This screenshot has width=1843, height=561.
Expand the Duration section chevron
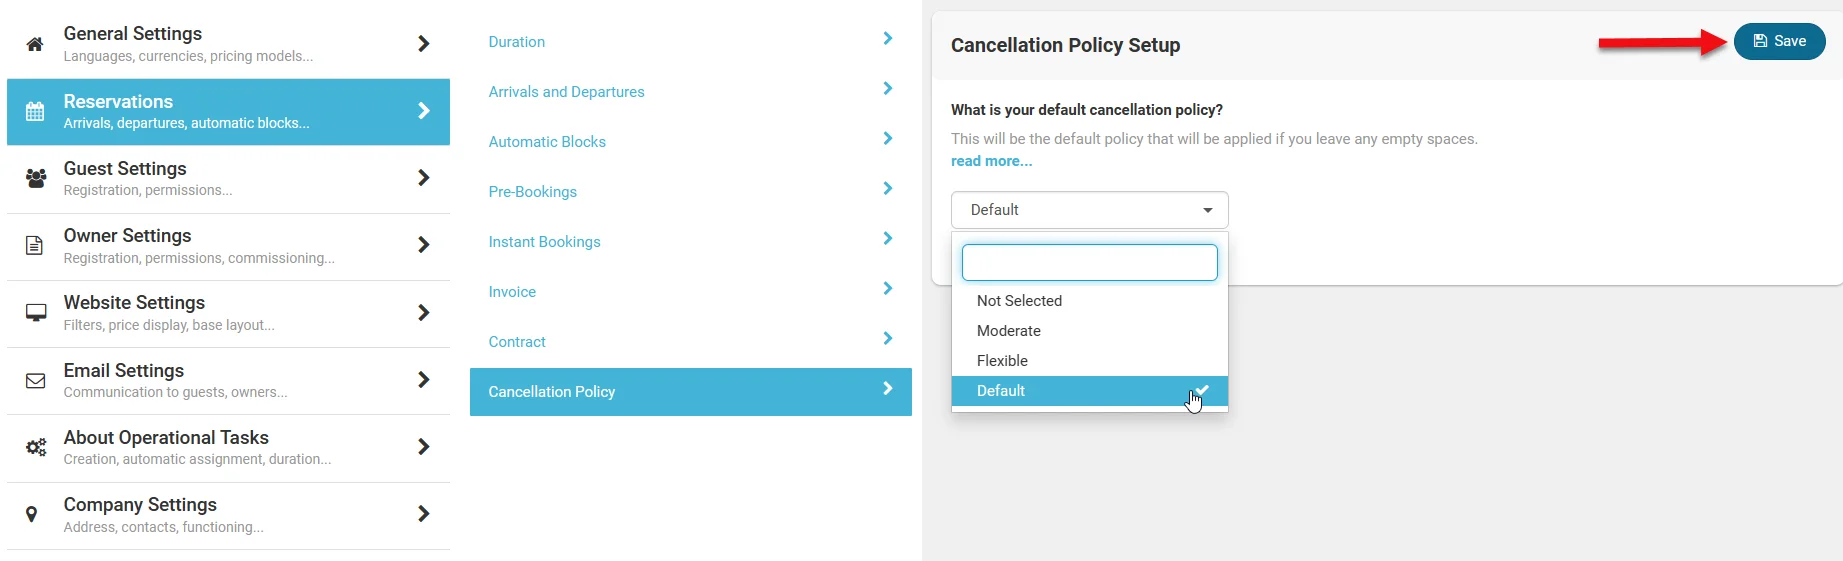[x=887, y=39]
